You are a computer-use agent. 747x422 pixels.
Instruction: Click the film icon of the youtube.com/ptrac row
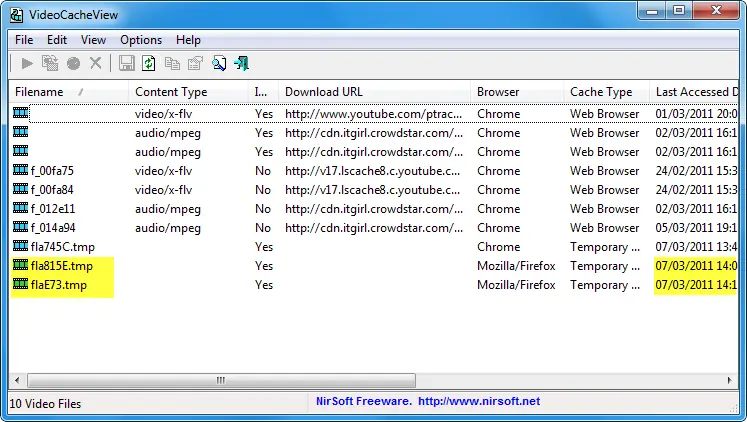coord(20,113)
